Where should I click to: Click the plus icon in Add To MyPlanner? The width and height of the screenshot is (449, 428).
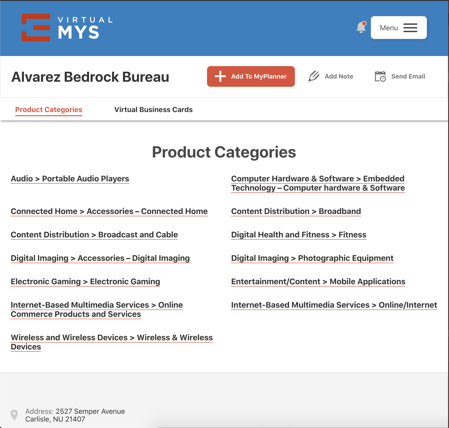point(220,76)
